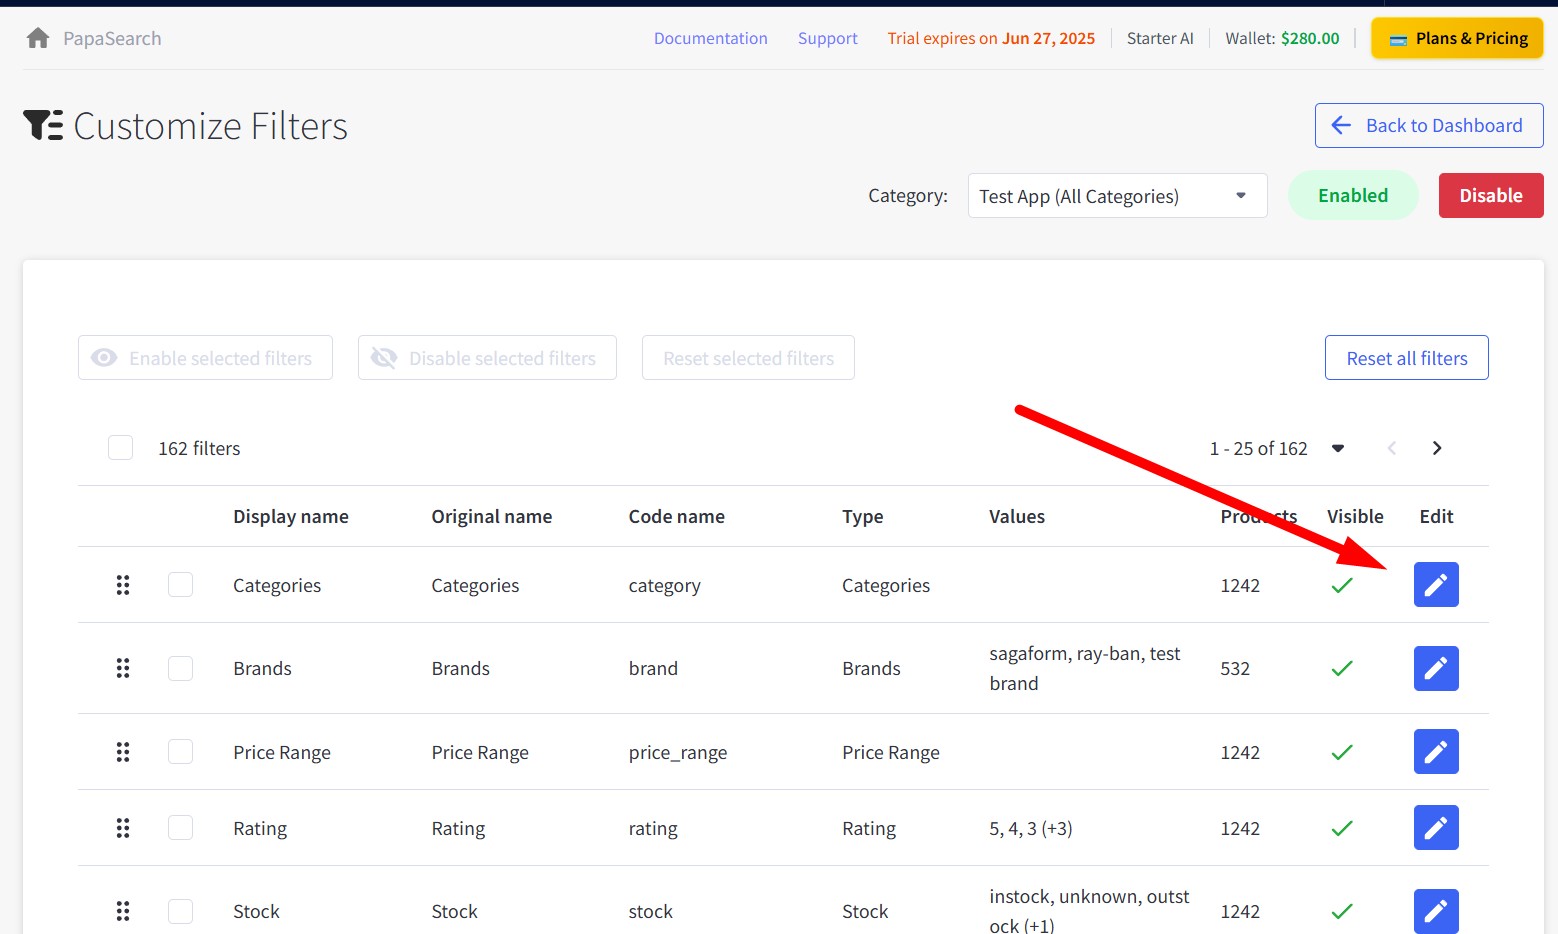Click the '162 filters' count label
1558x934 pixels.
199,448
